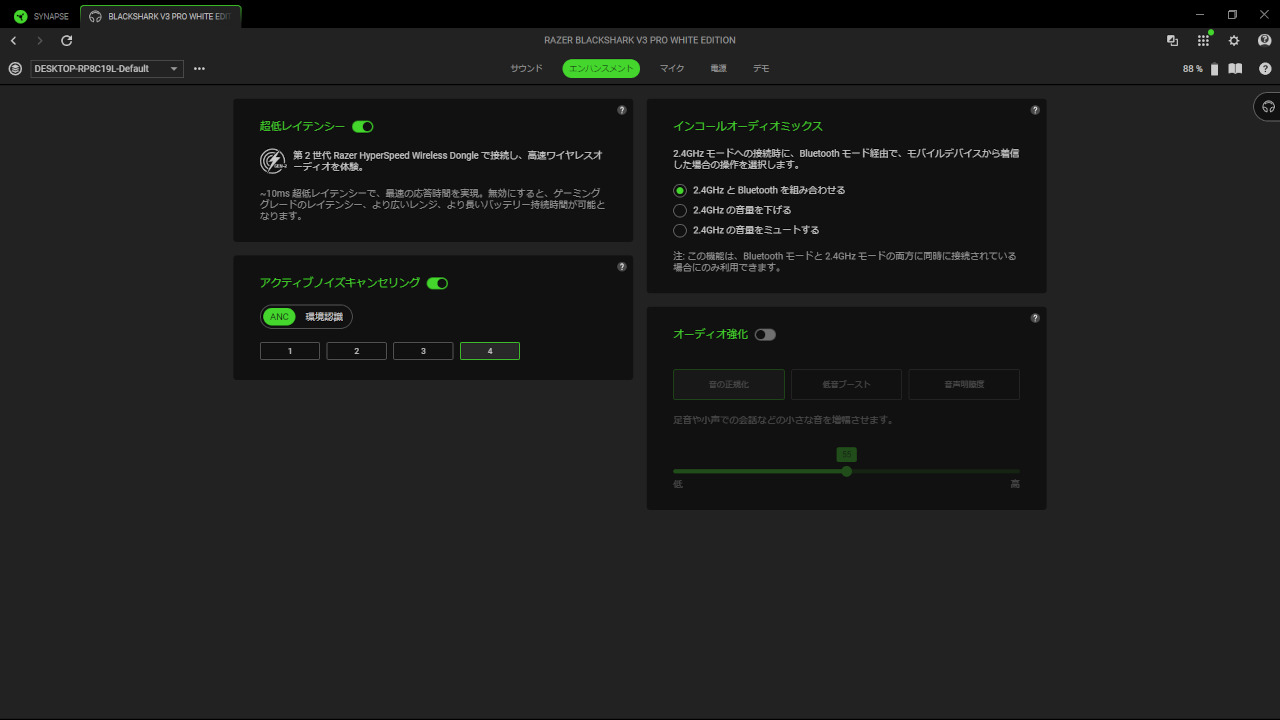Open the profile icon beside DESKTOP-RP8C19L-Default
The width and height of the screenshot is (1280, 720).
pyautogui.click(x=15, y=69)
